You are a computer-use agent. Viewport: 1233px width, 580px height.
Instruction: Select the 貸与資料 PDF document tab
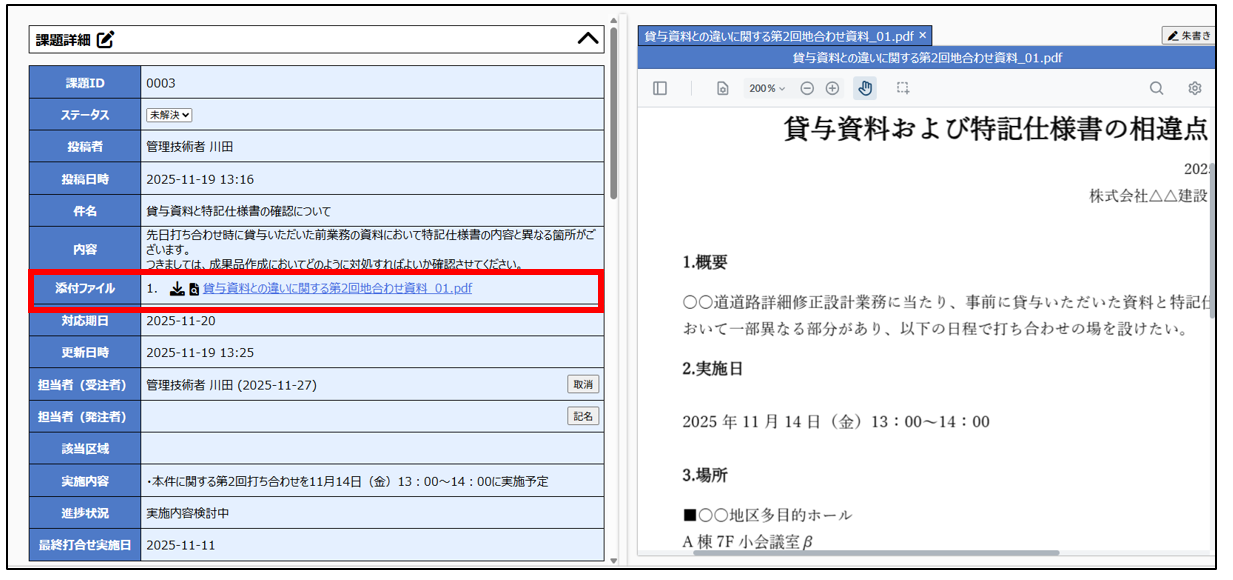click(779, 36)
